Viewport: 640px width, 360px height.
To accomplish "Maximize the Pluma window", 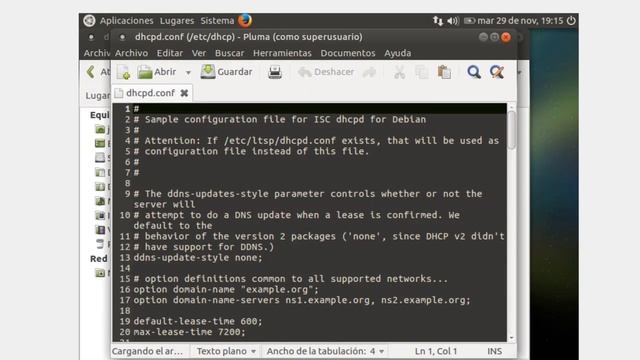I will point(494,37).
